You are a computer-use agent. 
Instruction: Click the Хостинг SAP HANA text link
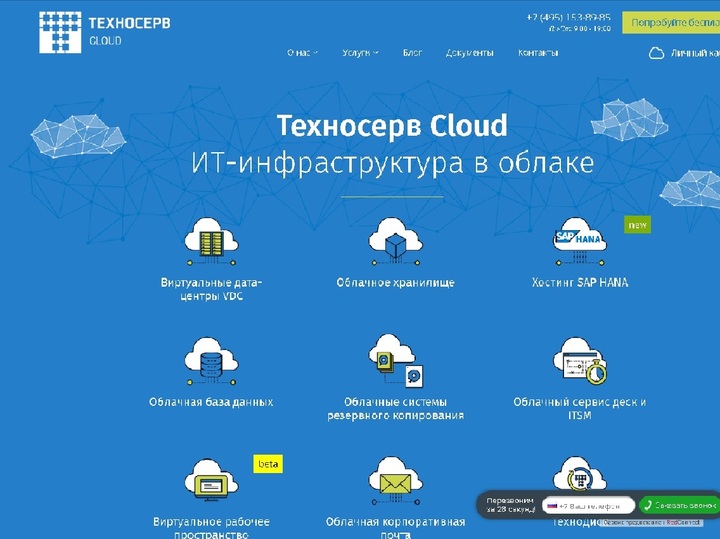coord(579,282)
